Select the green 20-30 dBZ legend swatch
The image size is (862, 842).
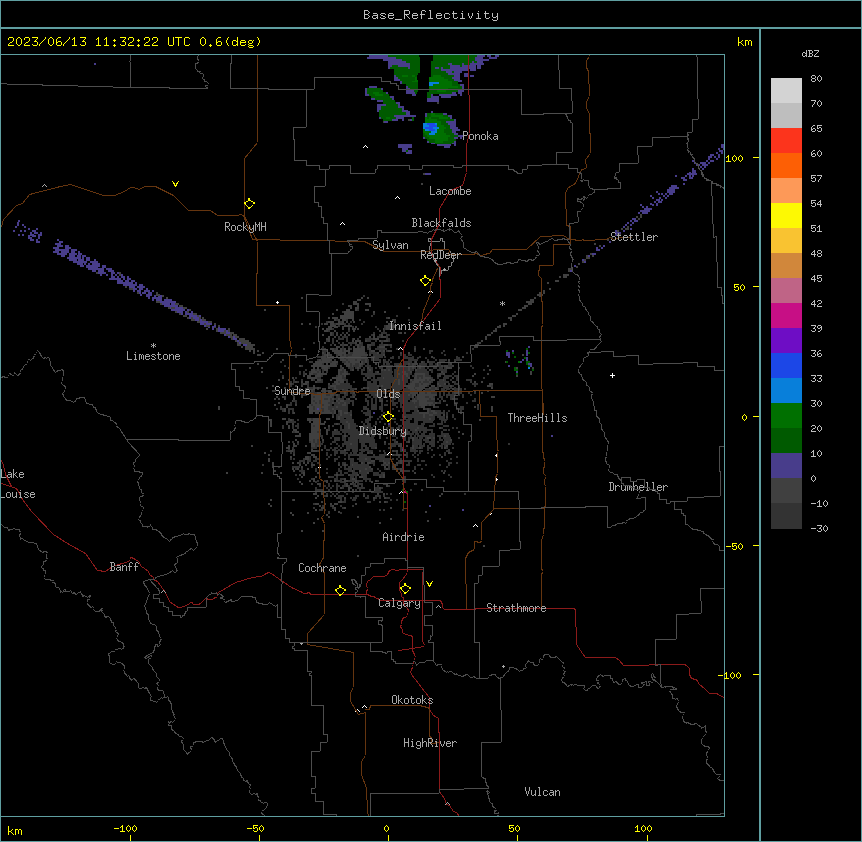click(x=786, y=416)
